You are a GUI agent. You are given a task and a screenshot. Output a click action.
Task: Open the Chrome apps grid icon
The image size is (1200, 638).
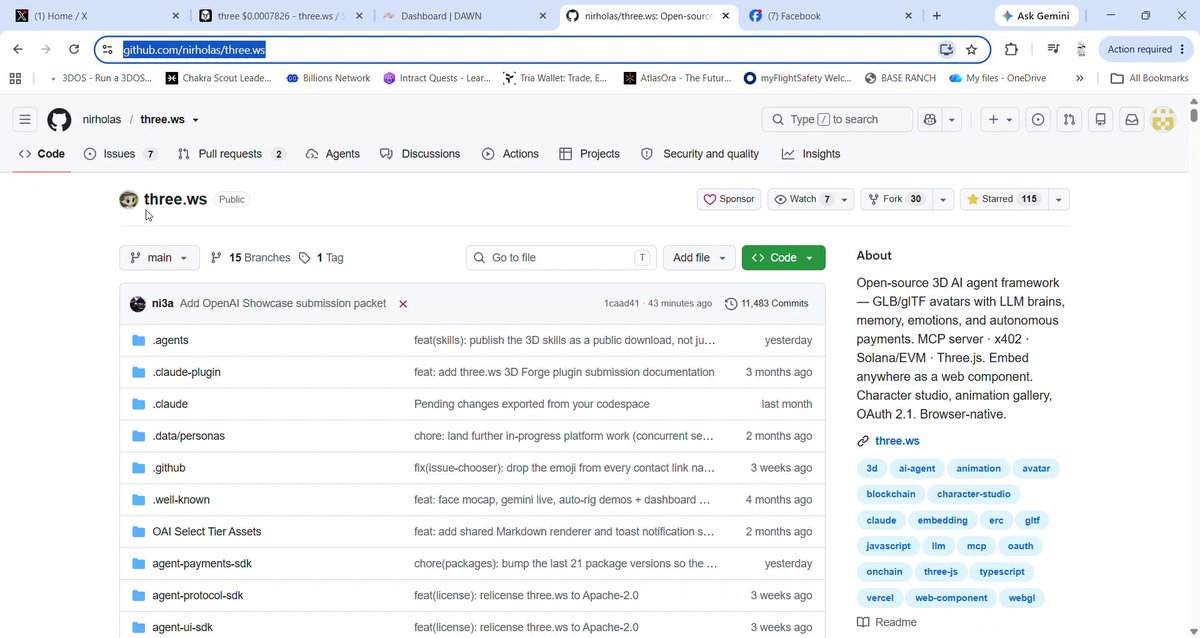[15, 78]
